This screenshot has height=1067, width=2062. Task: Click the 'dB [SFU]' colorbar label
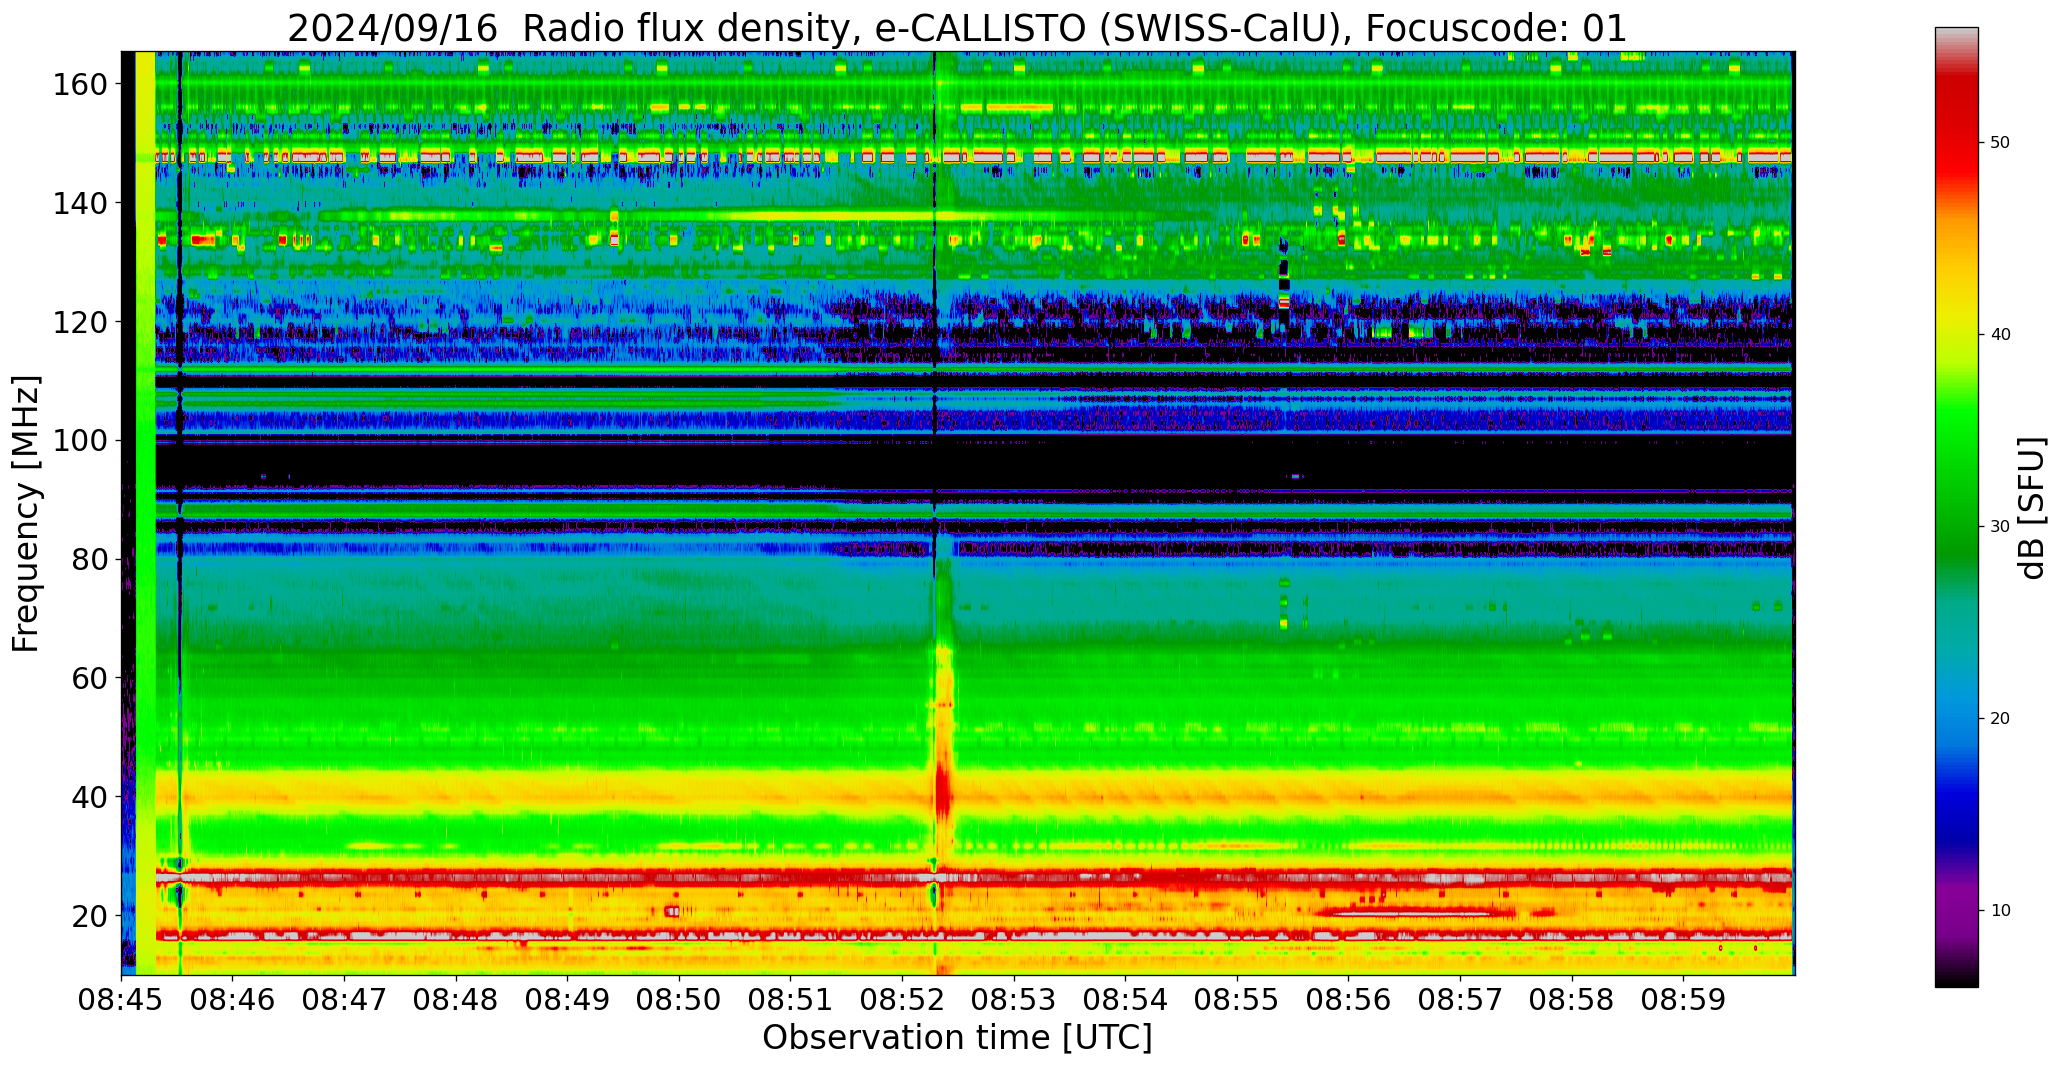click(2032, 508)
